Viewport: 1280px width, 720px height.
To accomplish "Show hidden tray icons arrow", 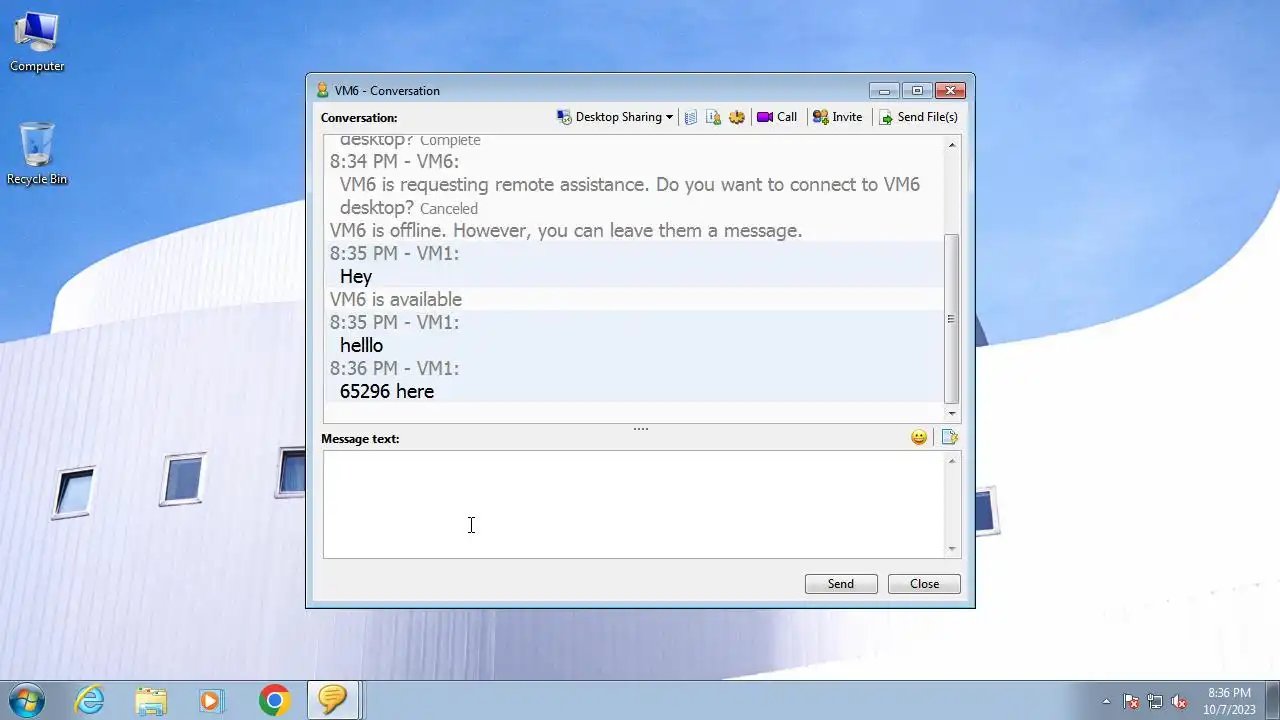I will tap(1106, 701).
